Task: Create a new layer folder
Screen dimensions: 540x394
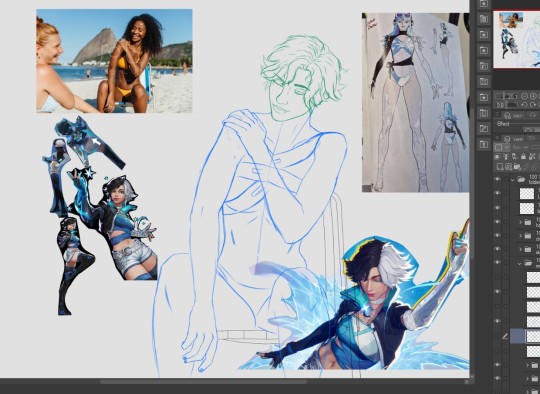Action: tap(517, 167)
